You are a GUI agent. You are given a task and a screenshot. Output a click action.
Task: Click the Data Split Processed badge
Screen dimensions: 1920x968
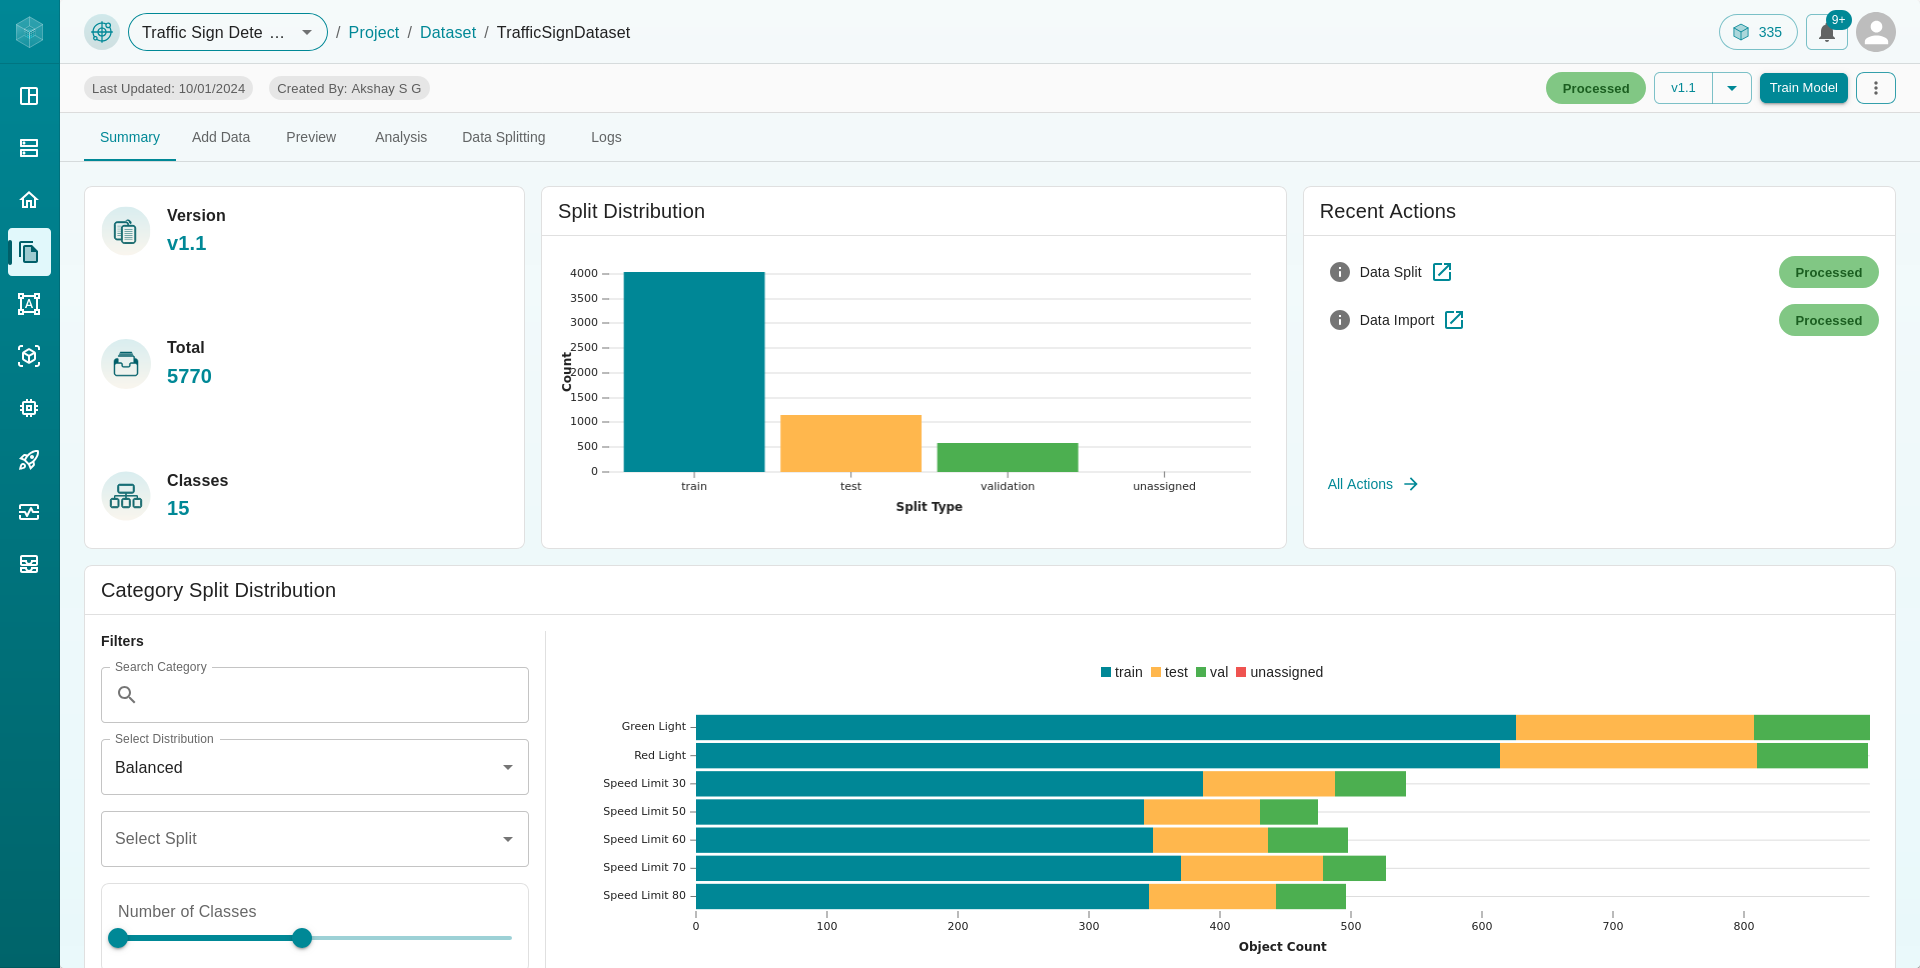pyautogui.click(x=1828, y=272)
